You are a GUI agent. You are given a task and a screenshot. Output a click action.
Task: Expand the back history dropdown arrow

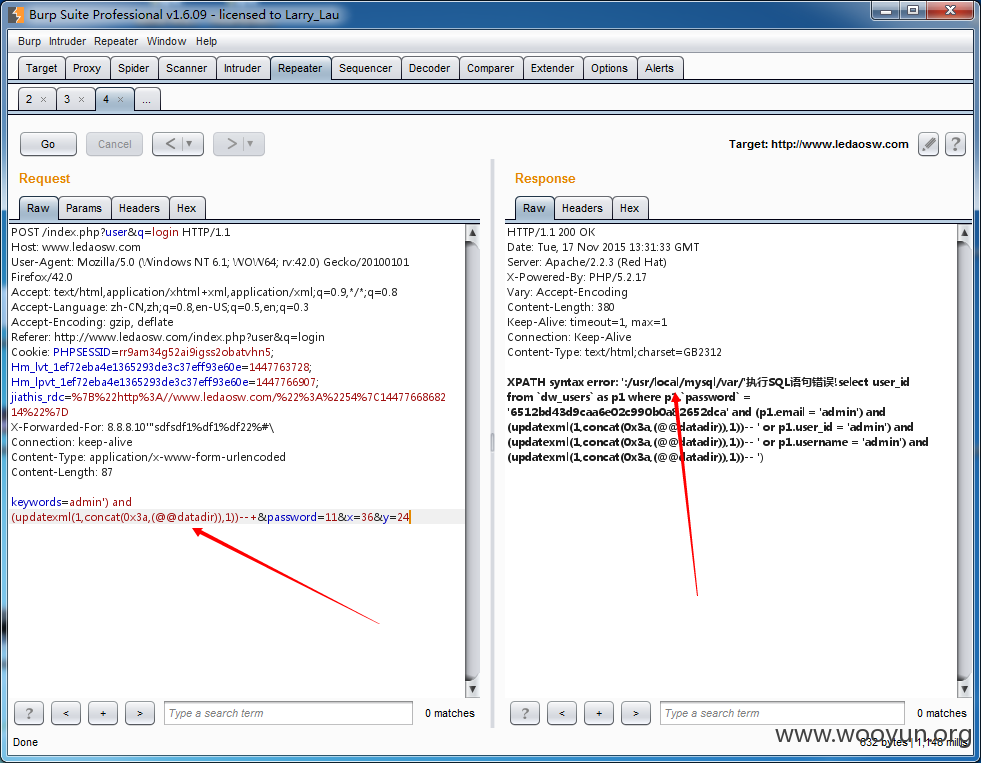click(x=190, y=144)
